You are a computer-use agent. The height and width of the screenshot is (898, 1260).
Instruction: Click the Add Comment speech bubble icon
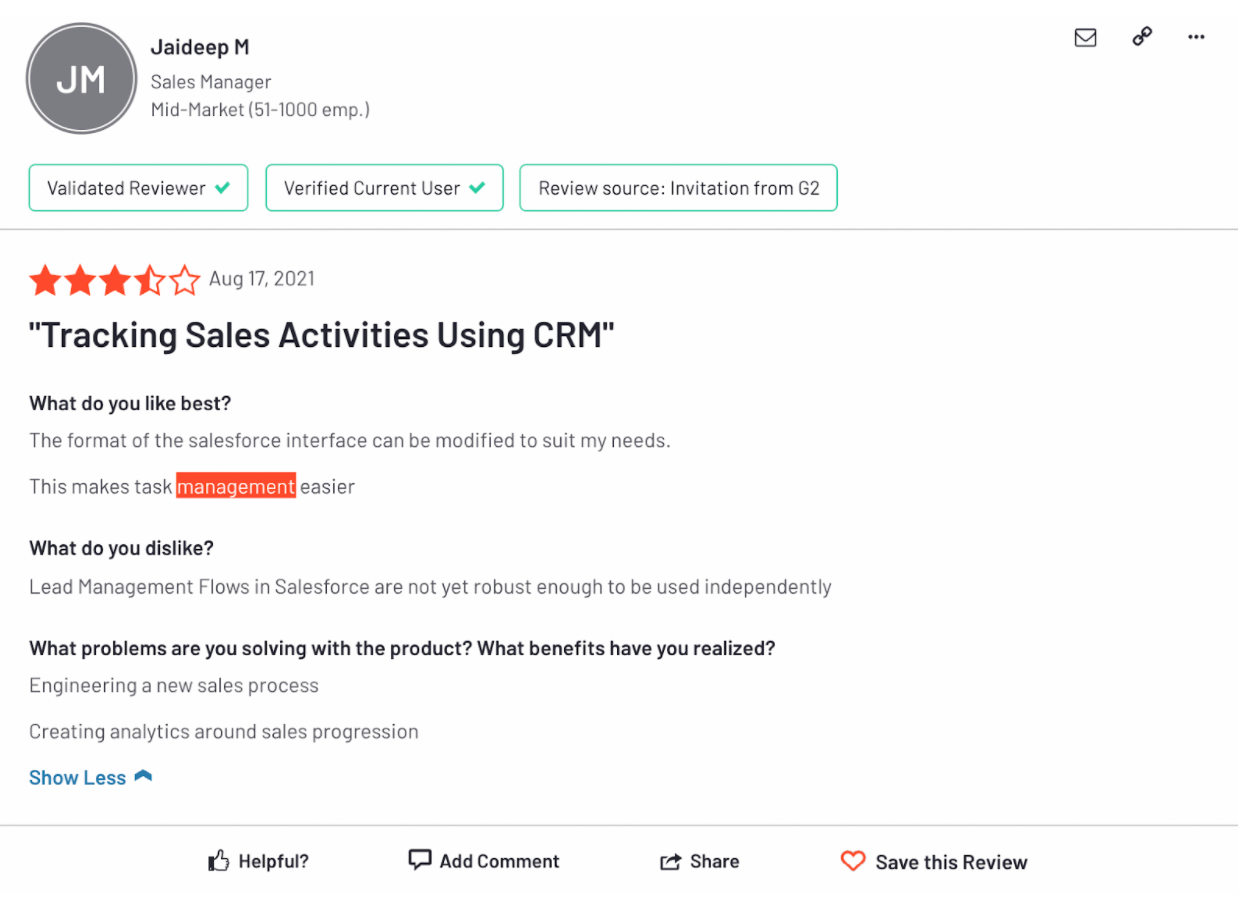pyautogui.click(x=420, y=860)
